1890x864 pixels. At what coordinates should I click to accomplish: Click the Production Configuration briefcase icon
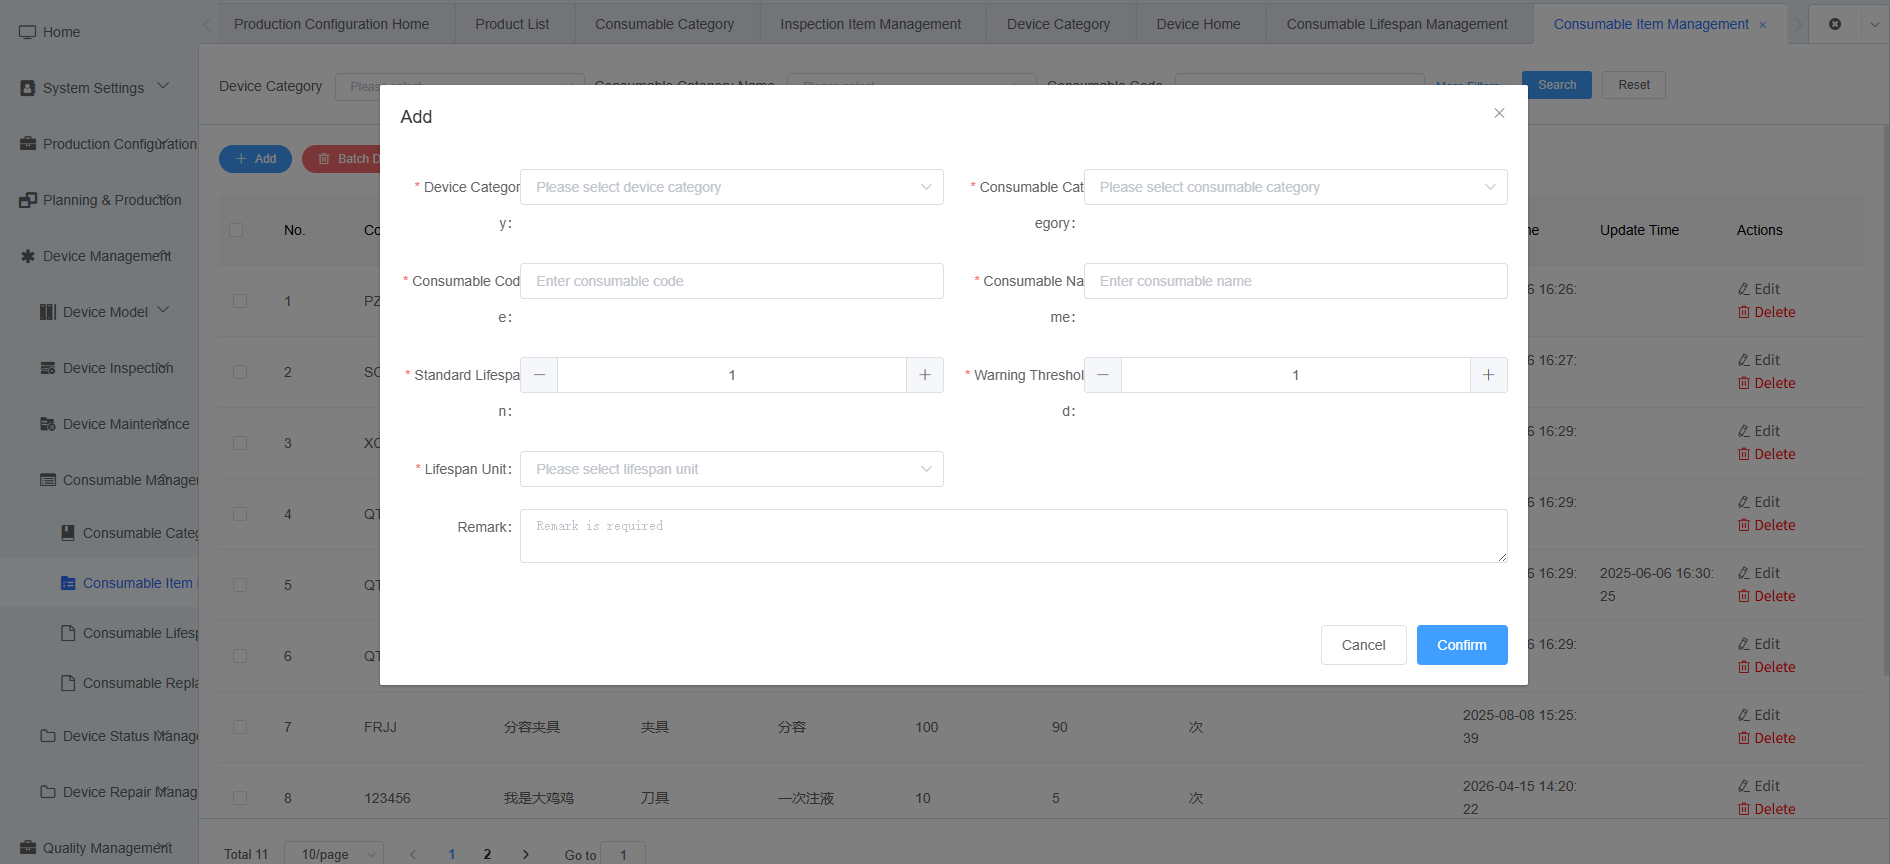click(x=28, y=144)
